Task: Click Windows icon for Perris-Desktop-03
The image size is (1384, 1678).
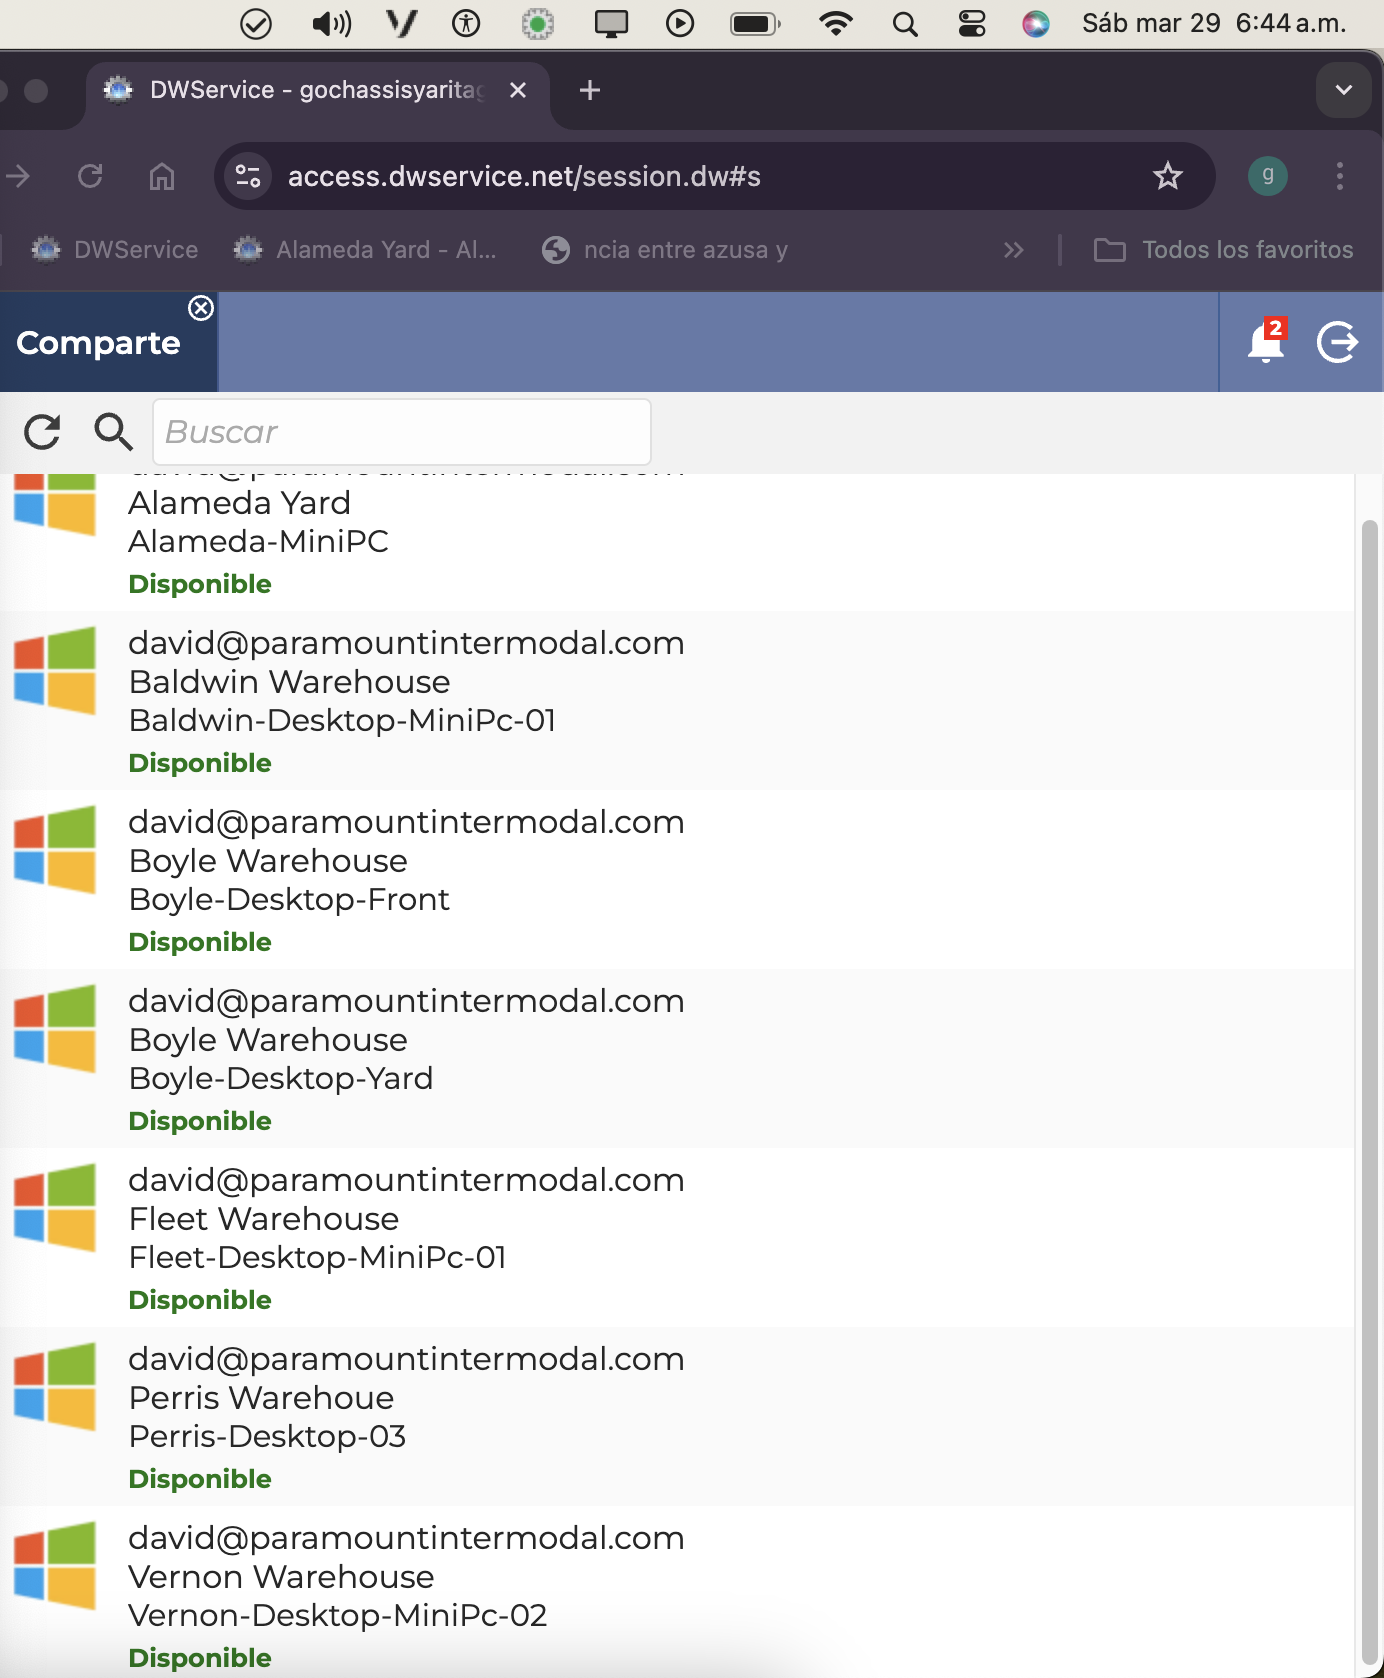Action: point(55,1386)
